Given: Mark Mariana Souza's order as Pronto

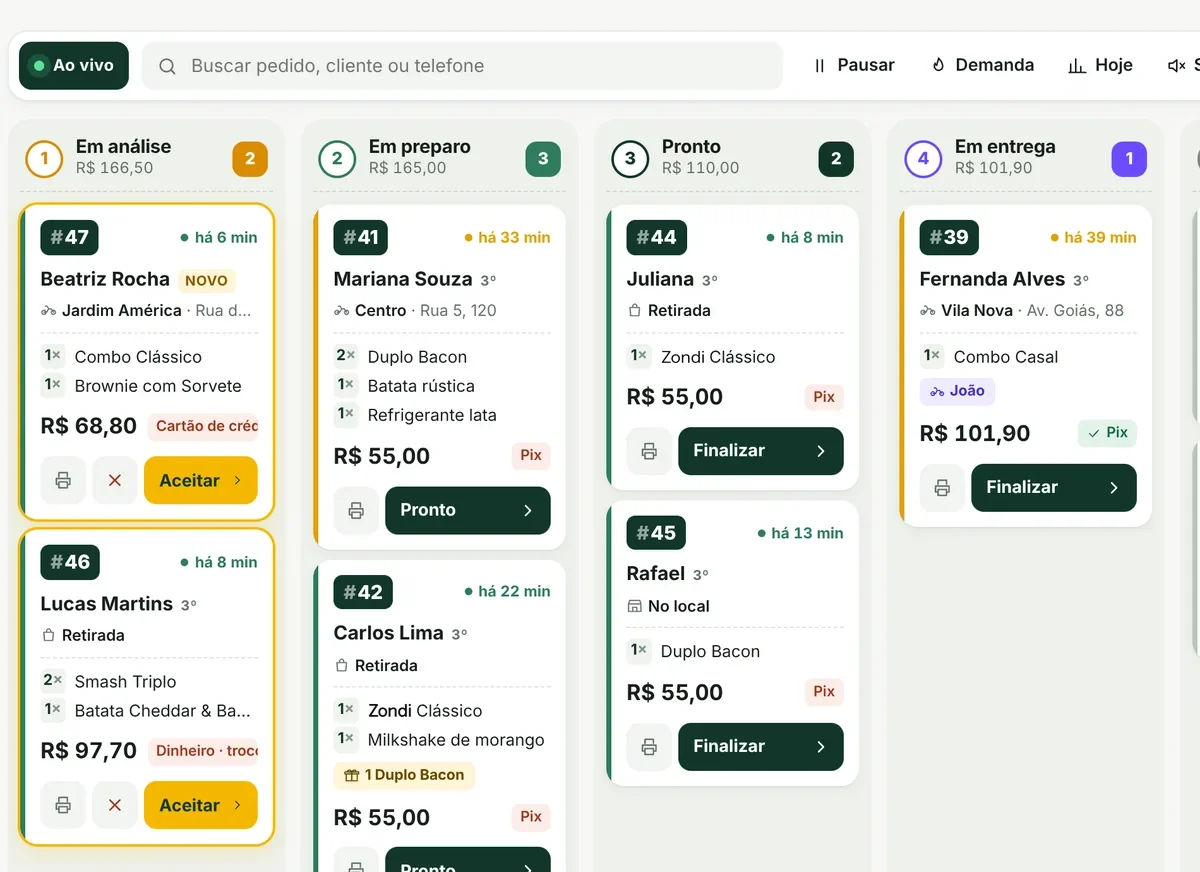Looking at the screenshot, I should click(x=468, y=510).
